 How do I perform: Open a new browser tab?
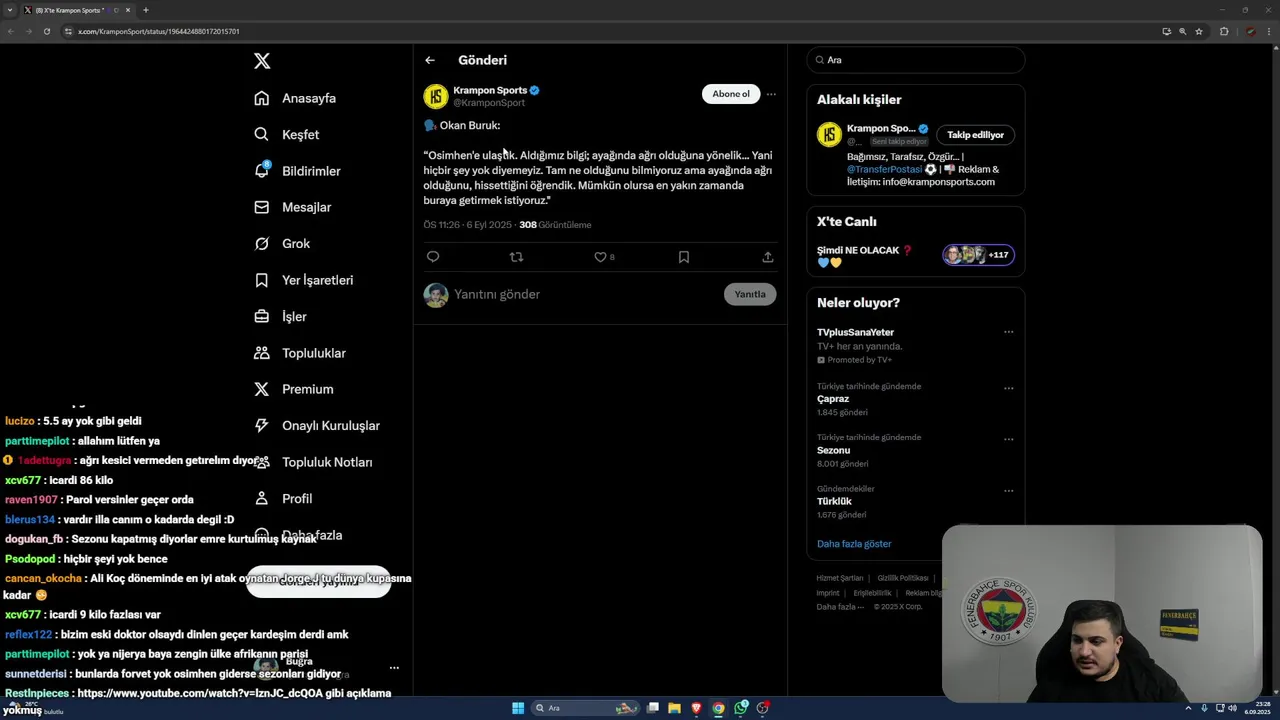[x=146, y=10]
